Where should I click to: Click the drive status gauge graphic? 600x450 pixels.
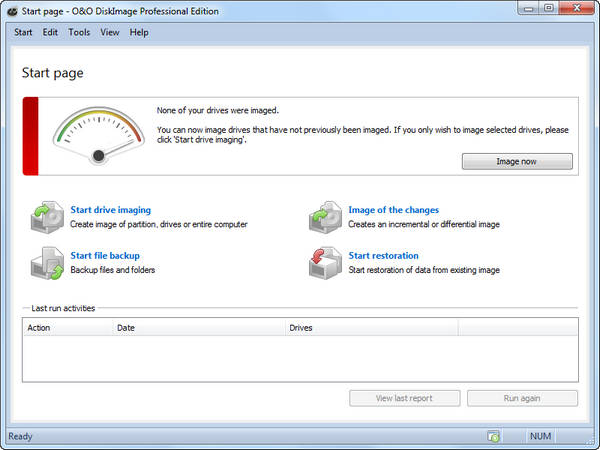[x=97, y=135]
